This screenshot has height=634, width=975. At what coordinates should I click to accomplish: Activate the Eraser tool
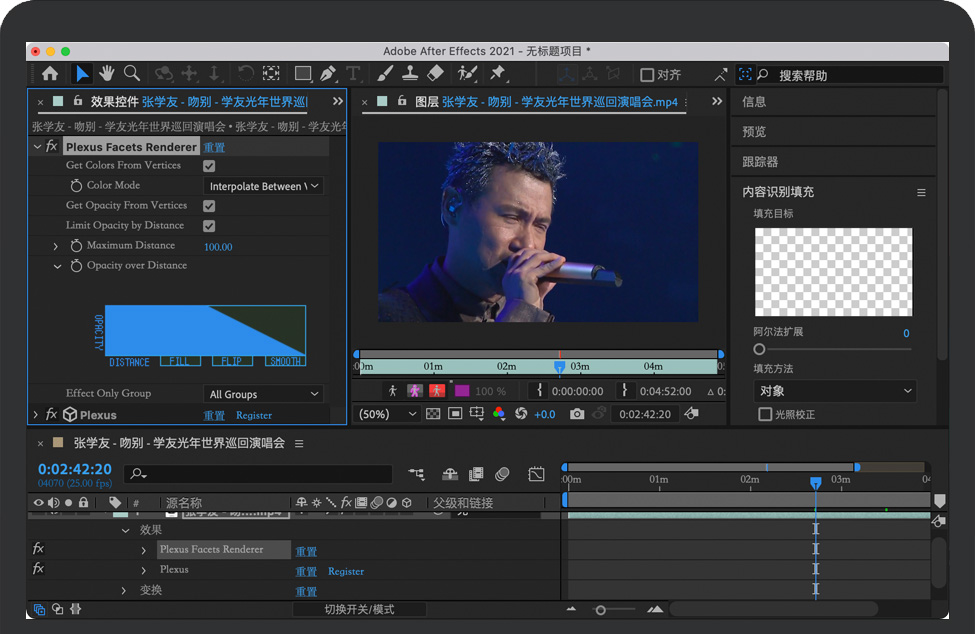(x=435, y=74)
